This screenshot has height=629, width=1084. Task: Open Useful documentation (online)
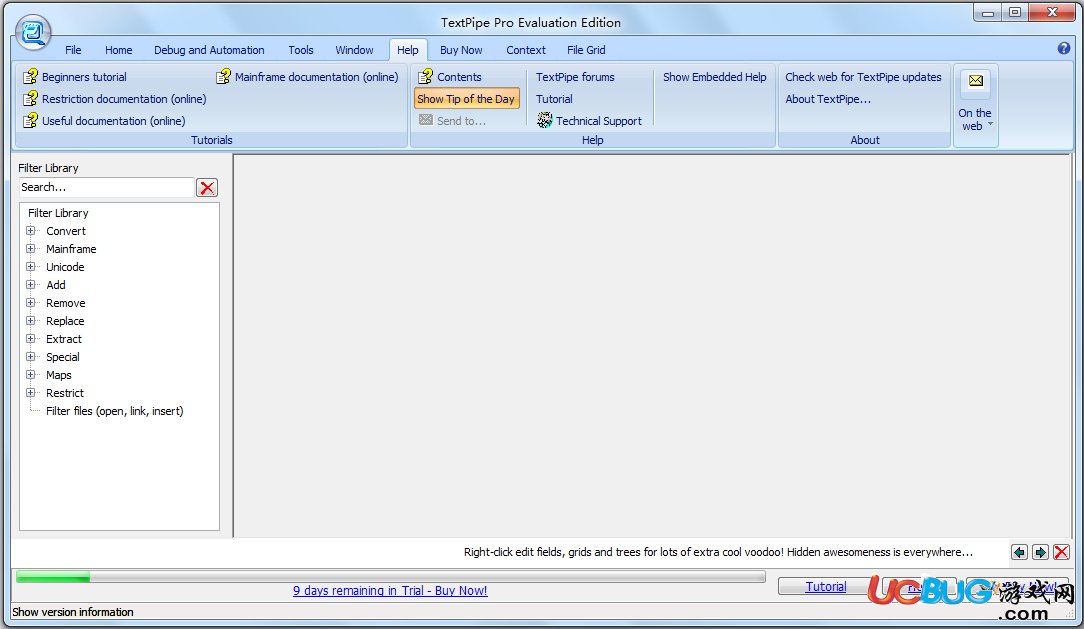[x=104, y=121]
